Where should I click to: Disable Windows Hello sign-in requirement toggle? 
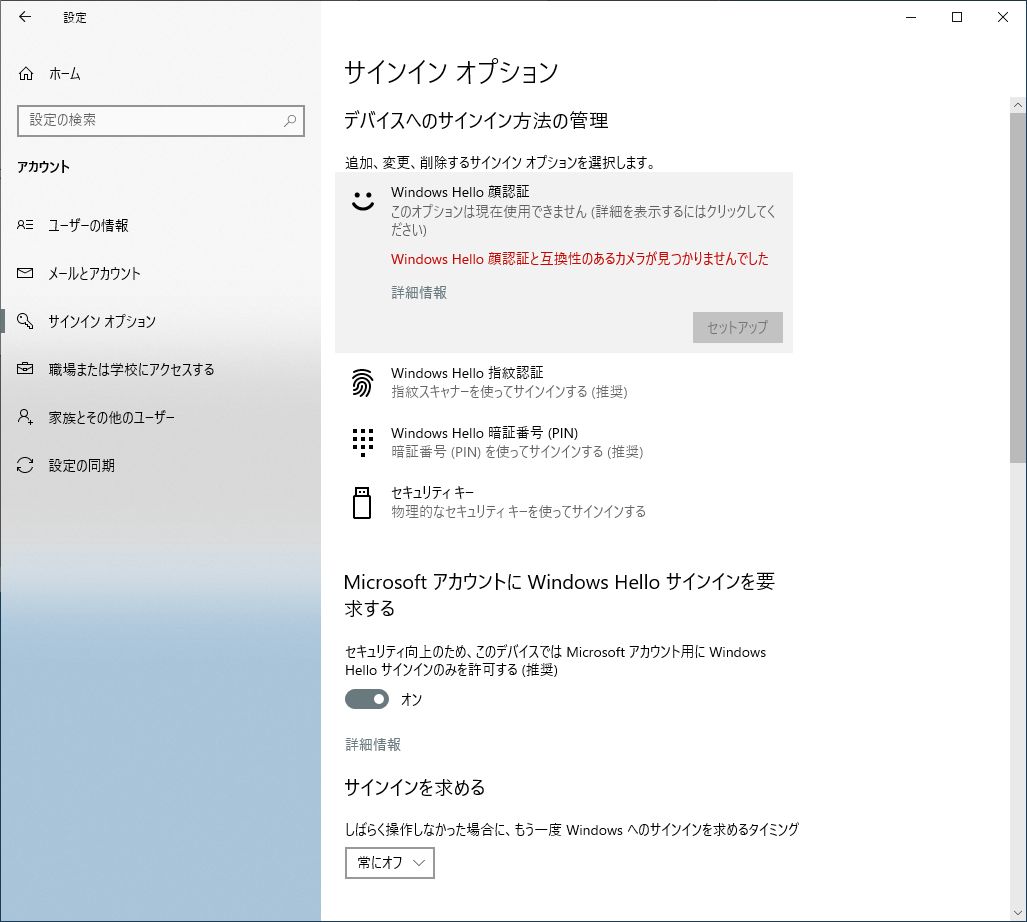click(366, 699)
